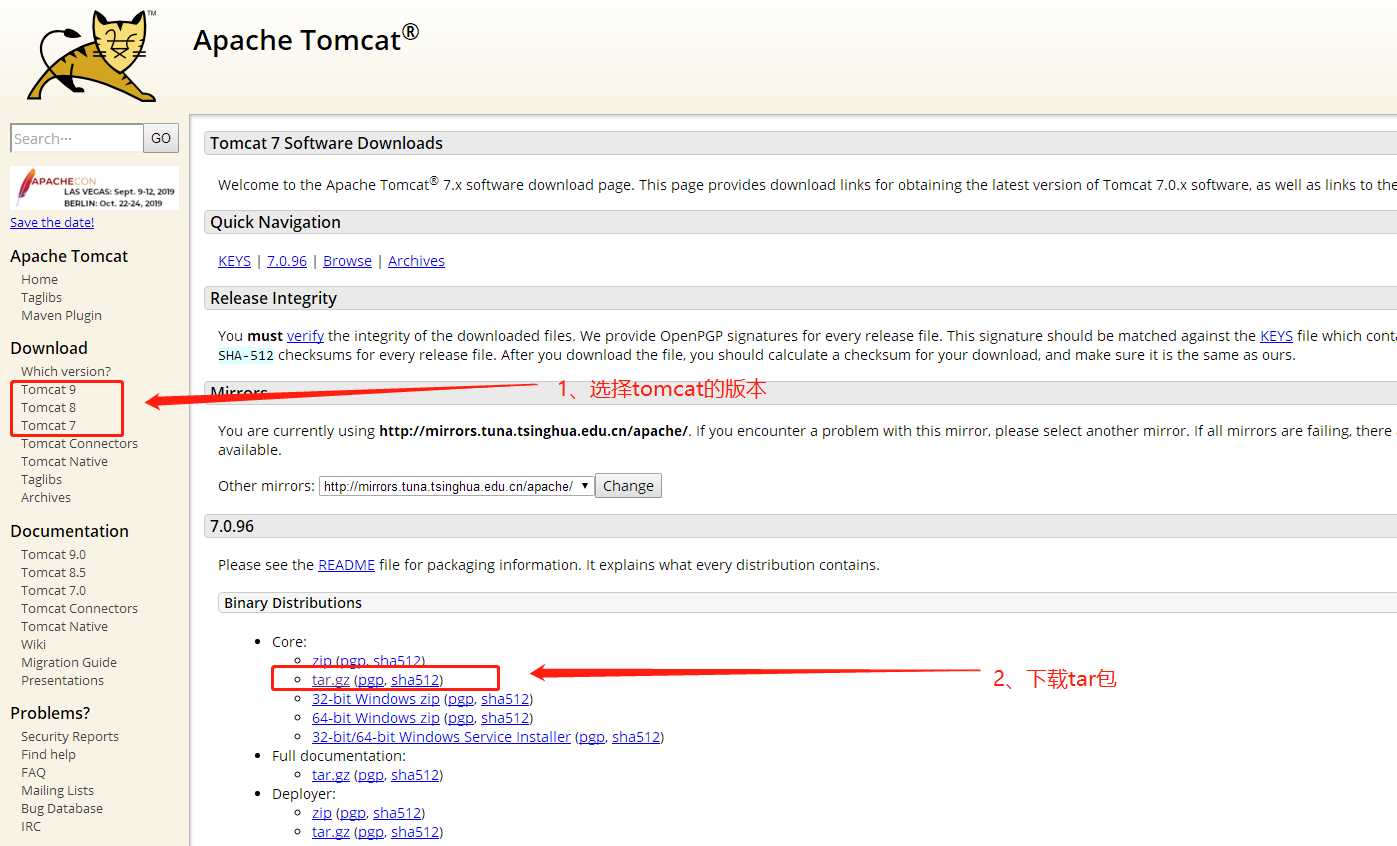Open pgp for 32-bit Windows zip

click(460, 699)
